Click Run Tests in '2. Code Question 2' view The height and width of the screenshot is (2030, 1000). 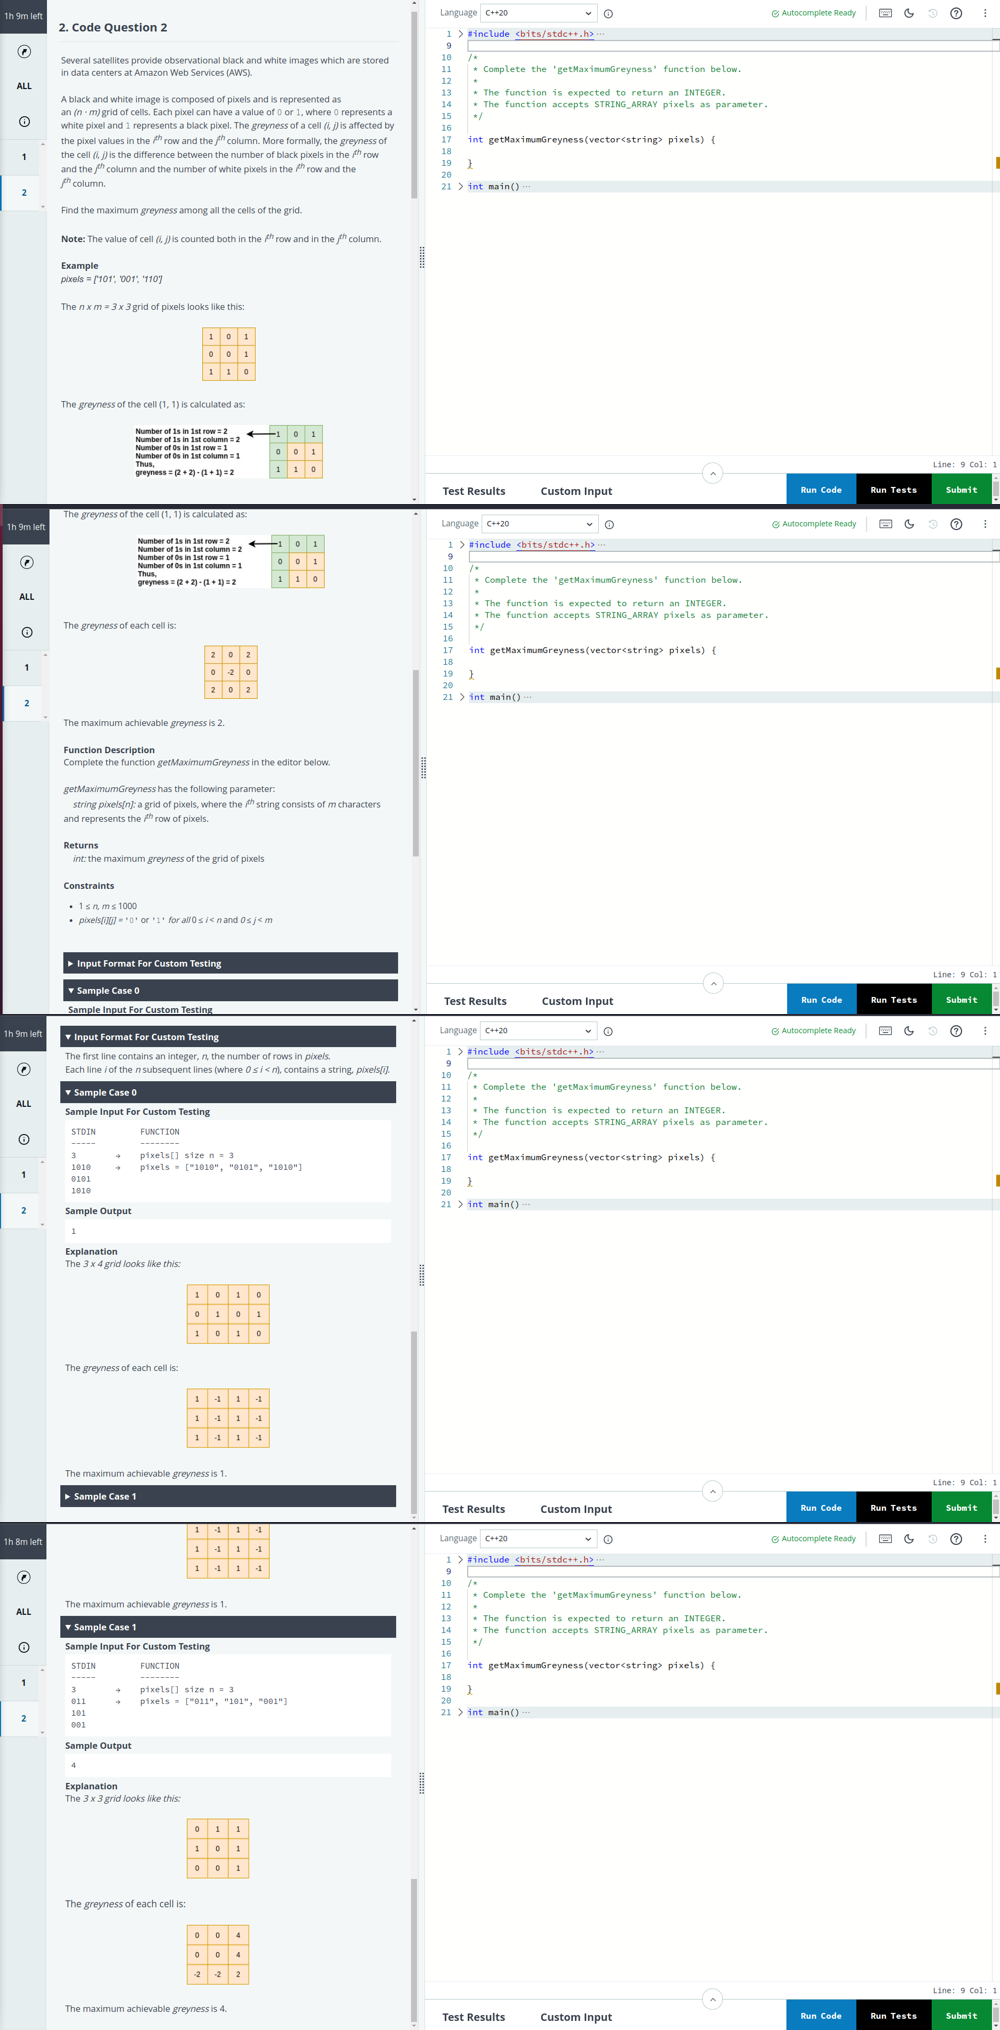tap(893, 490)
